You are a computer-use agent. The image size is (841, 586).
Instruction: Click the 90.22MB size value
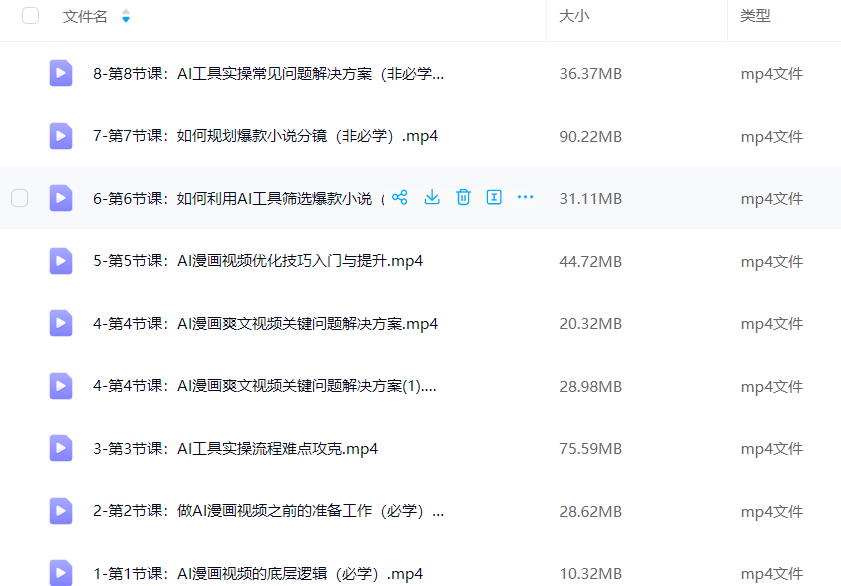tap(591, 136)
